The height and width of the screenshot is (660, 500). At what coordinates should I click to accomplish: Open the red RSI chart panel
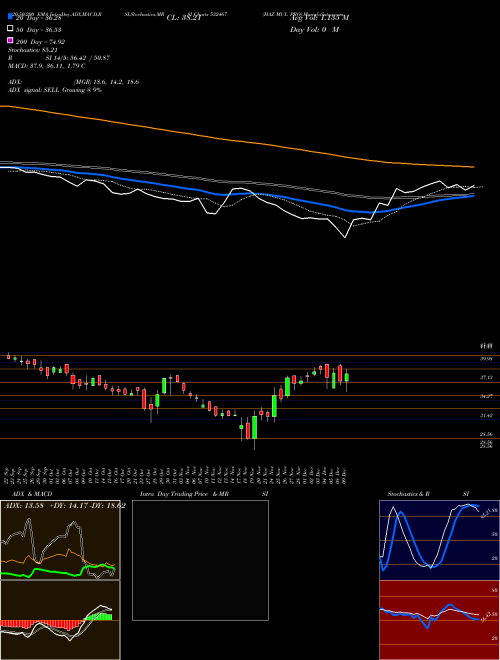pos(439,620)
